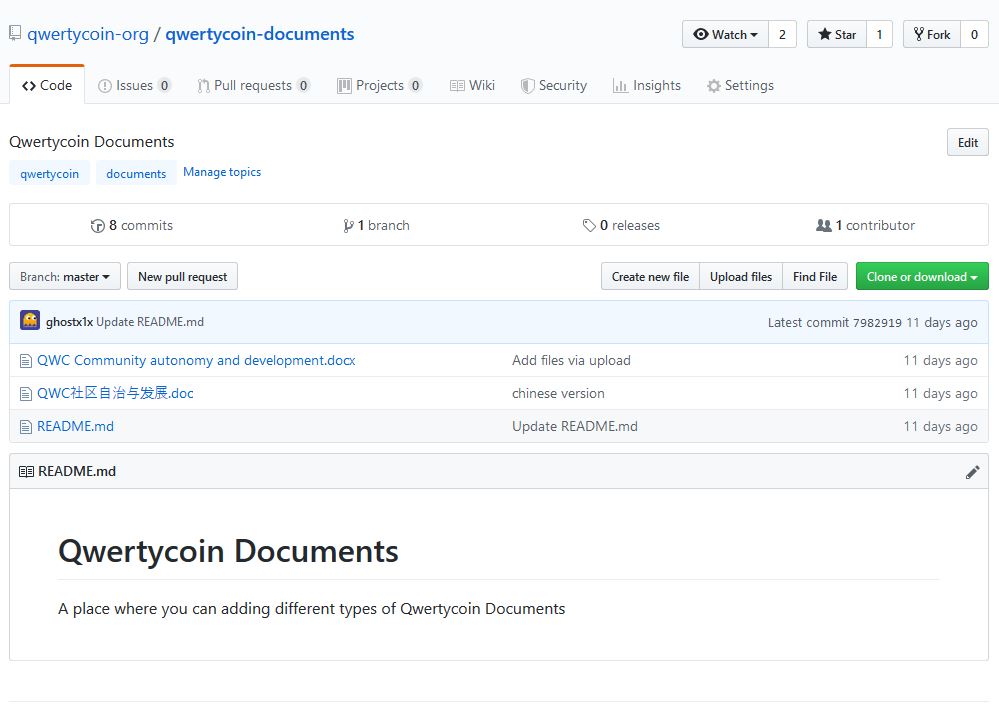Switch to the Issues tab

[134, 85]
